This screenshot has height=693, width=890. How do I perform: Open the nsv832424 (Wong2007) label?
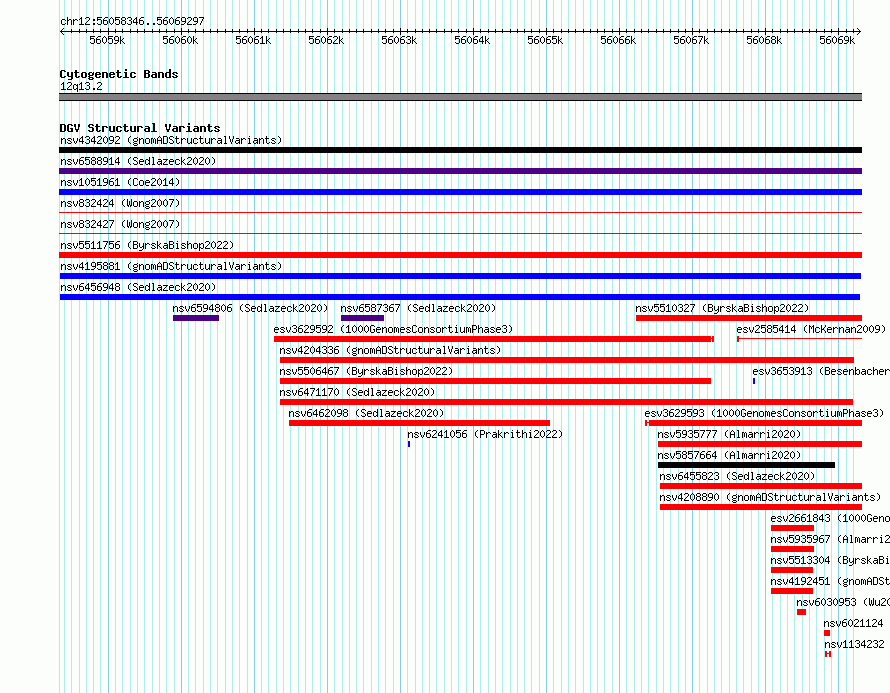[120, 203]
